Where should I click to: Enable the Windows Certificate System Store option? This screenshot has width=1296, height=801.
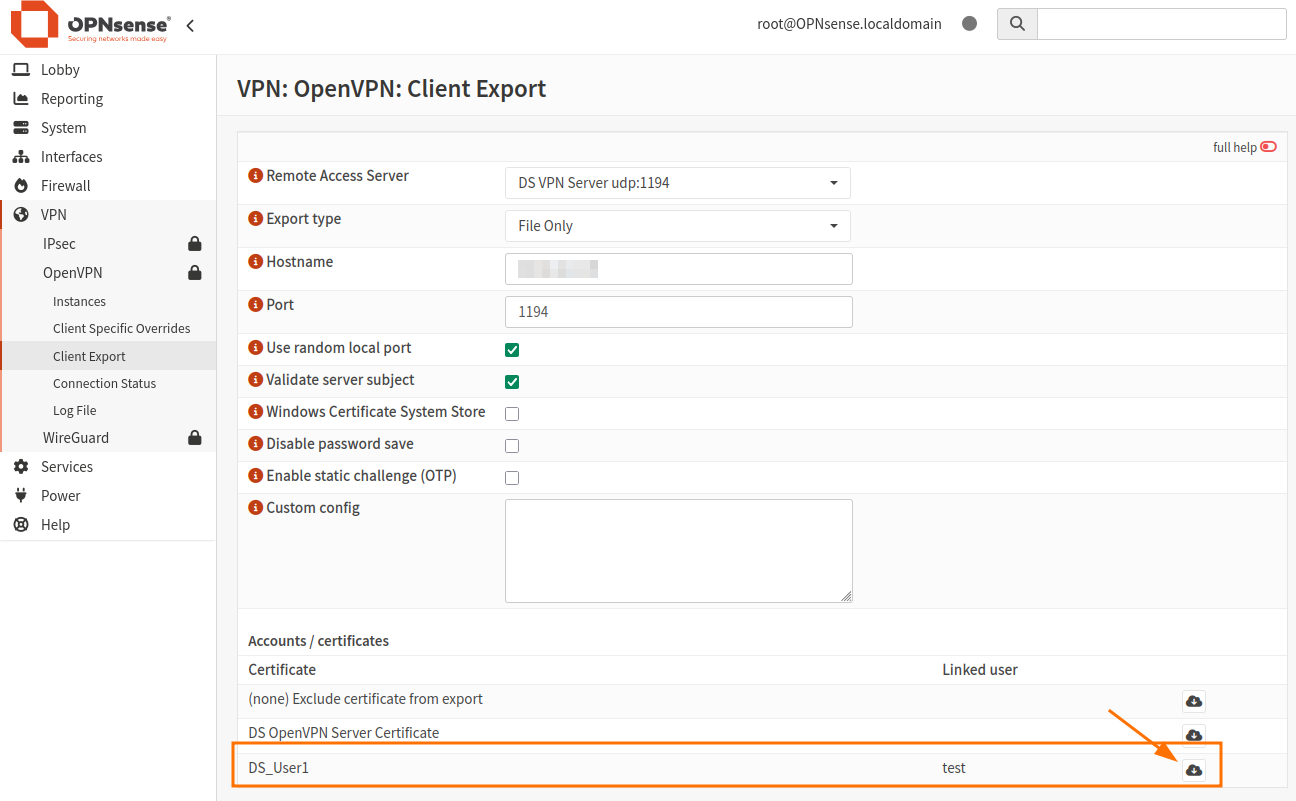pyautogui.click(x=512, y=413)
